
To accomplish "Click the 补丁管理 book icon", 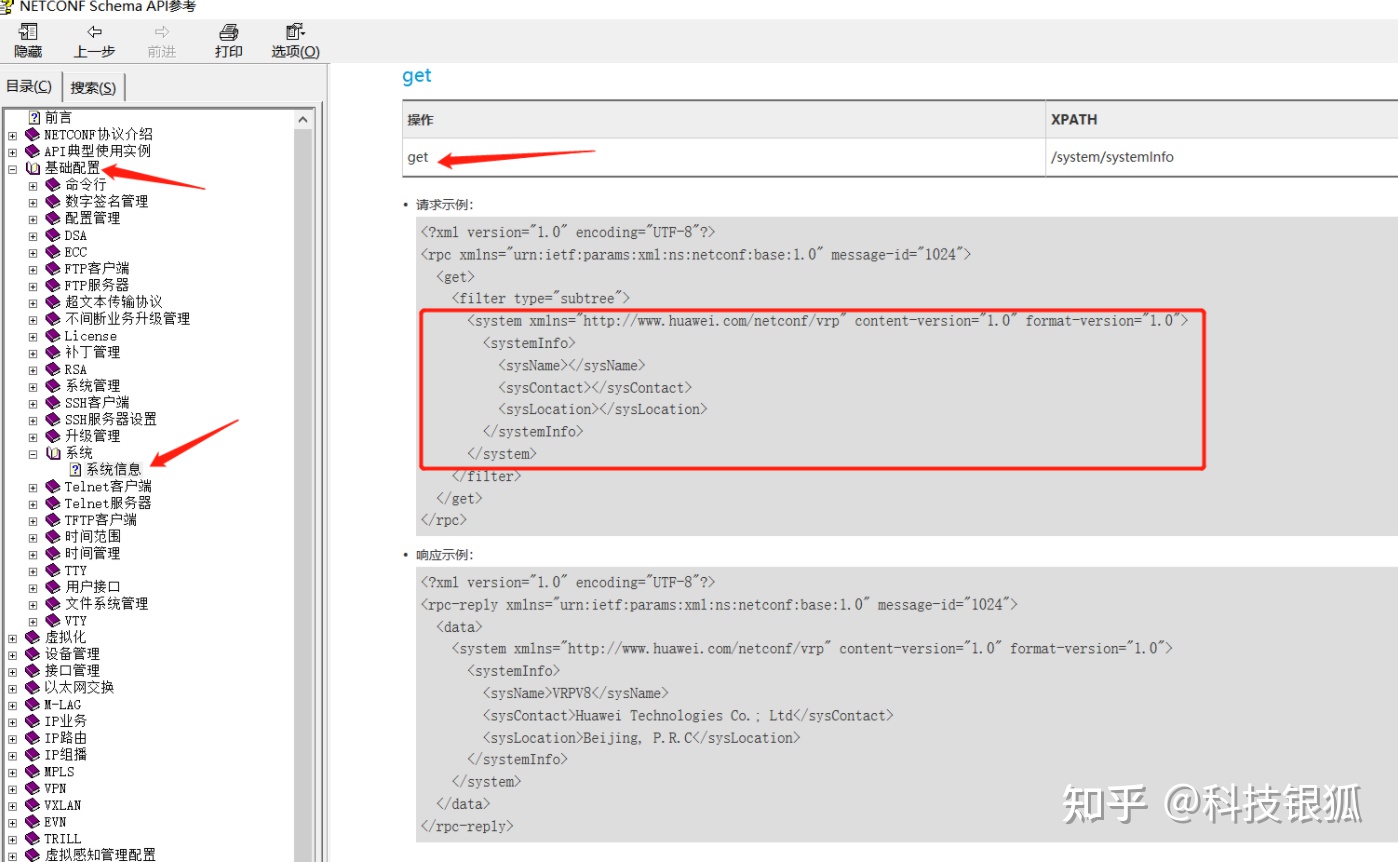I will (x=53, y=352).
